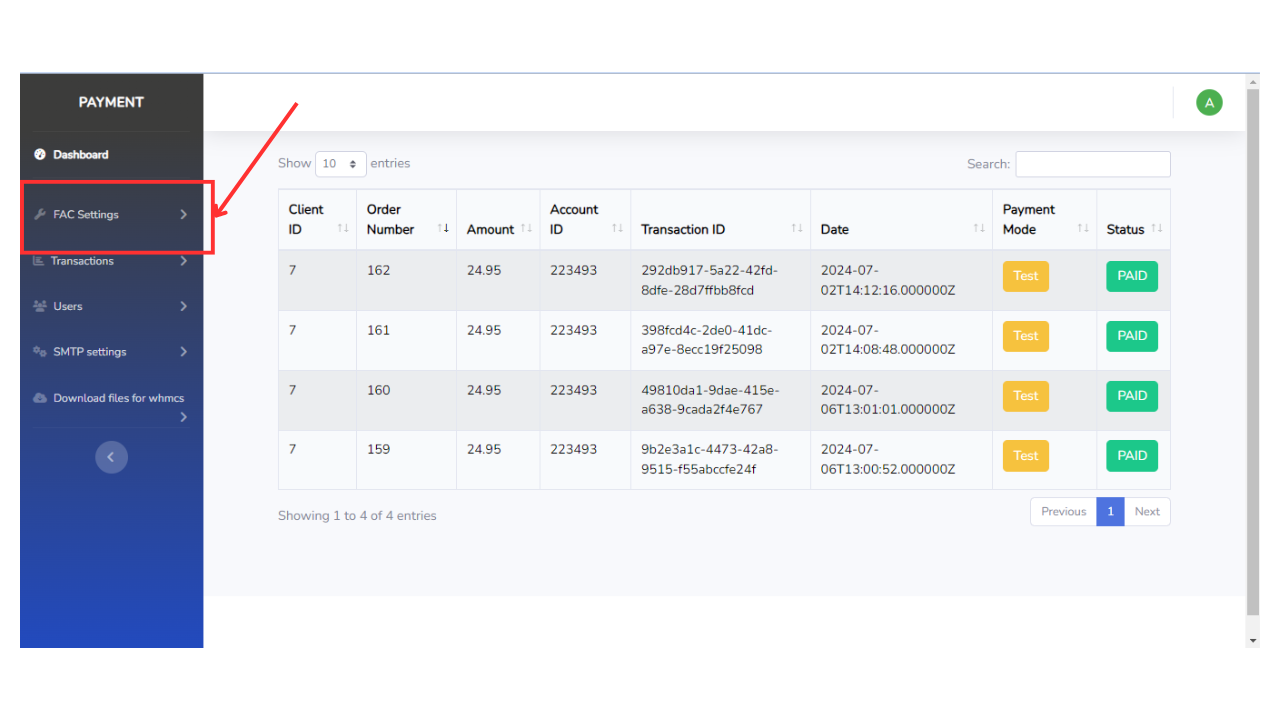Viewport: 1280px width, 720px height.
Task: Expand the FAC Settings chevron
Action: click(183, 215)
